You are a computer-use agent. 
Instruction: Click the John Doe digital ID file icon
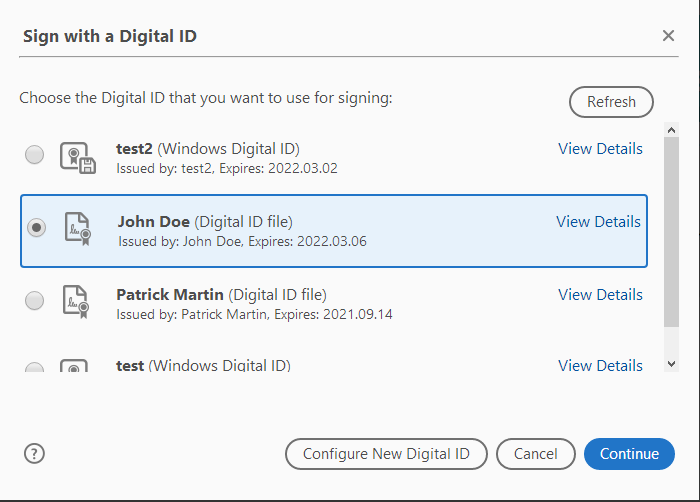pos(77,229)
